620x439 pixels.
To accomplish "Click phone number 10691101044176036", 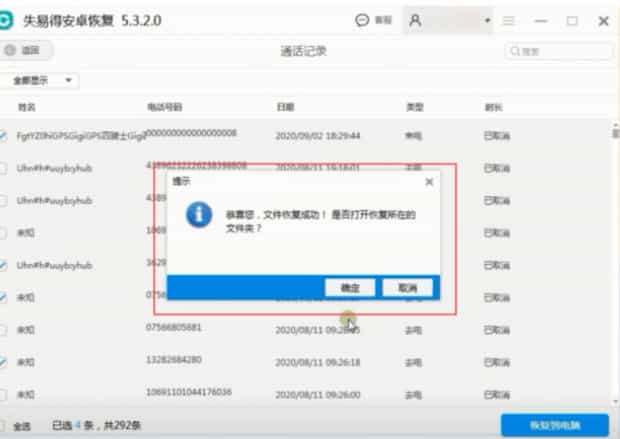I will pos(189,392).
